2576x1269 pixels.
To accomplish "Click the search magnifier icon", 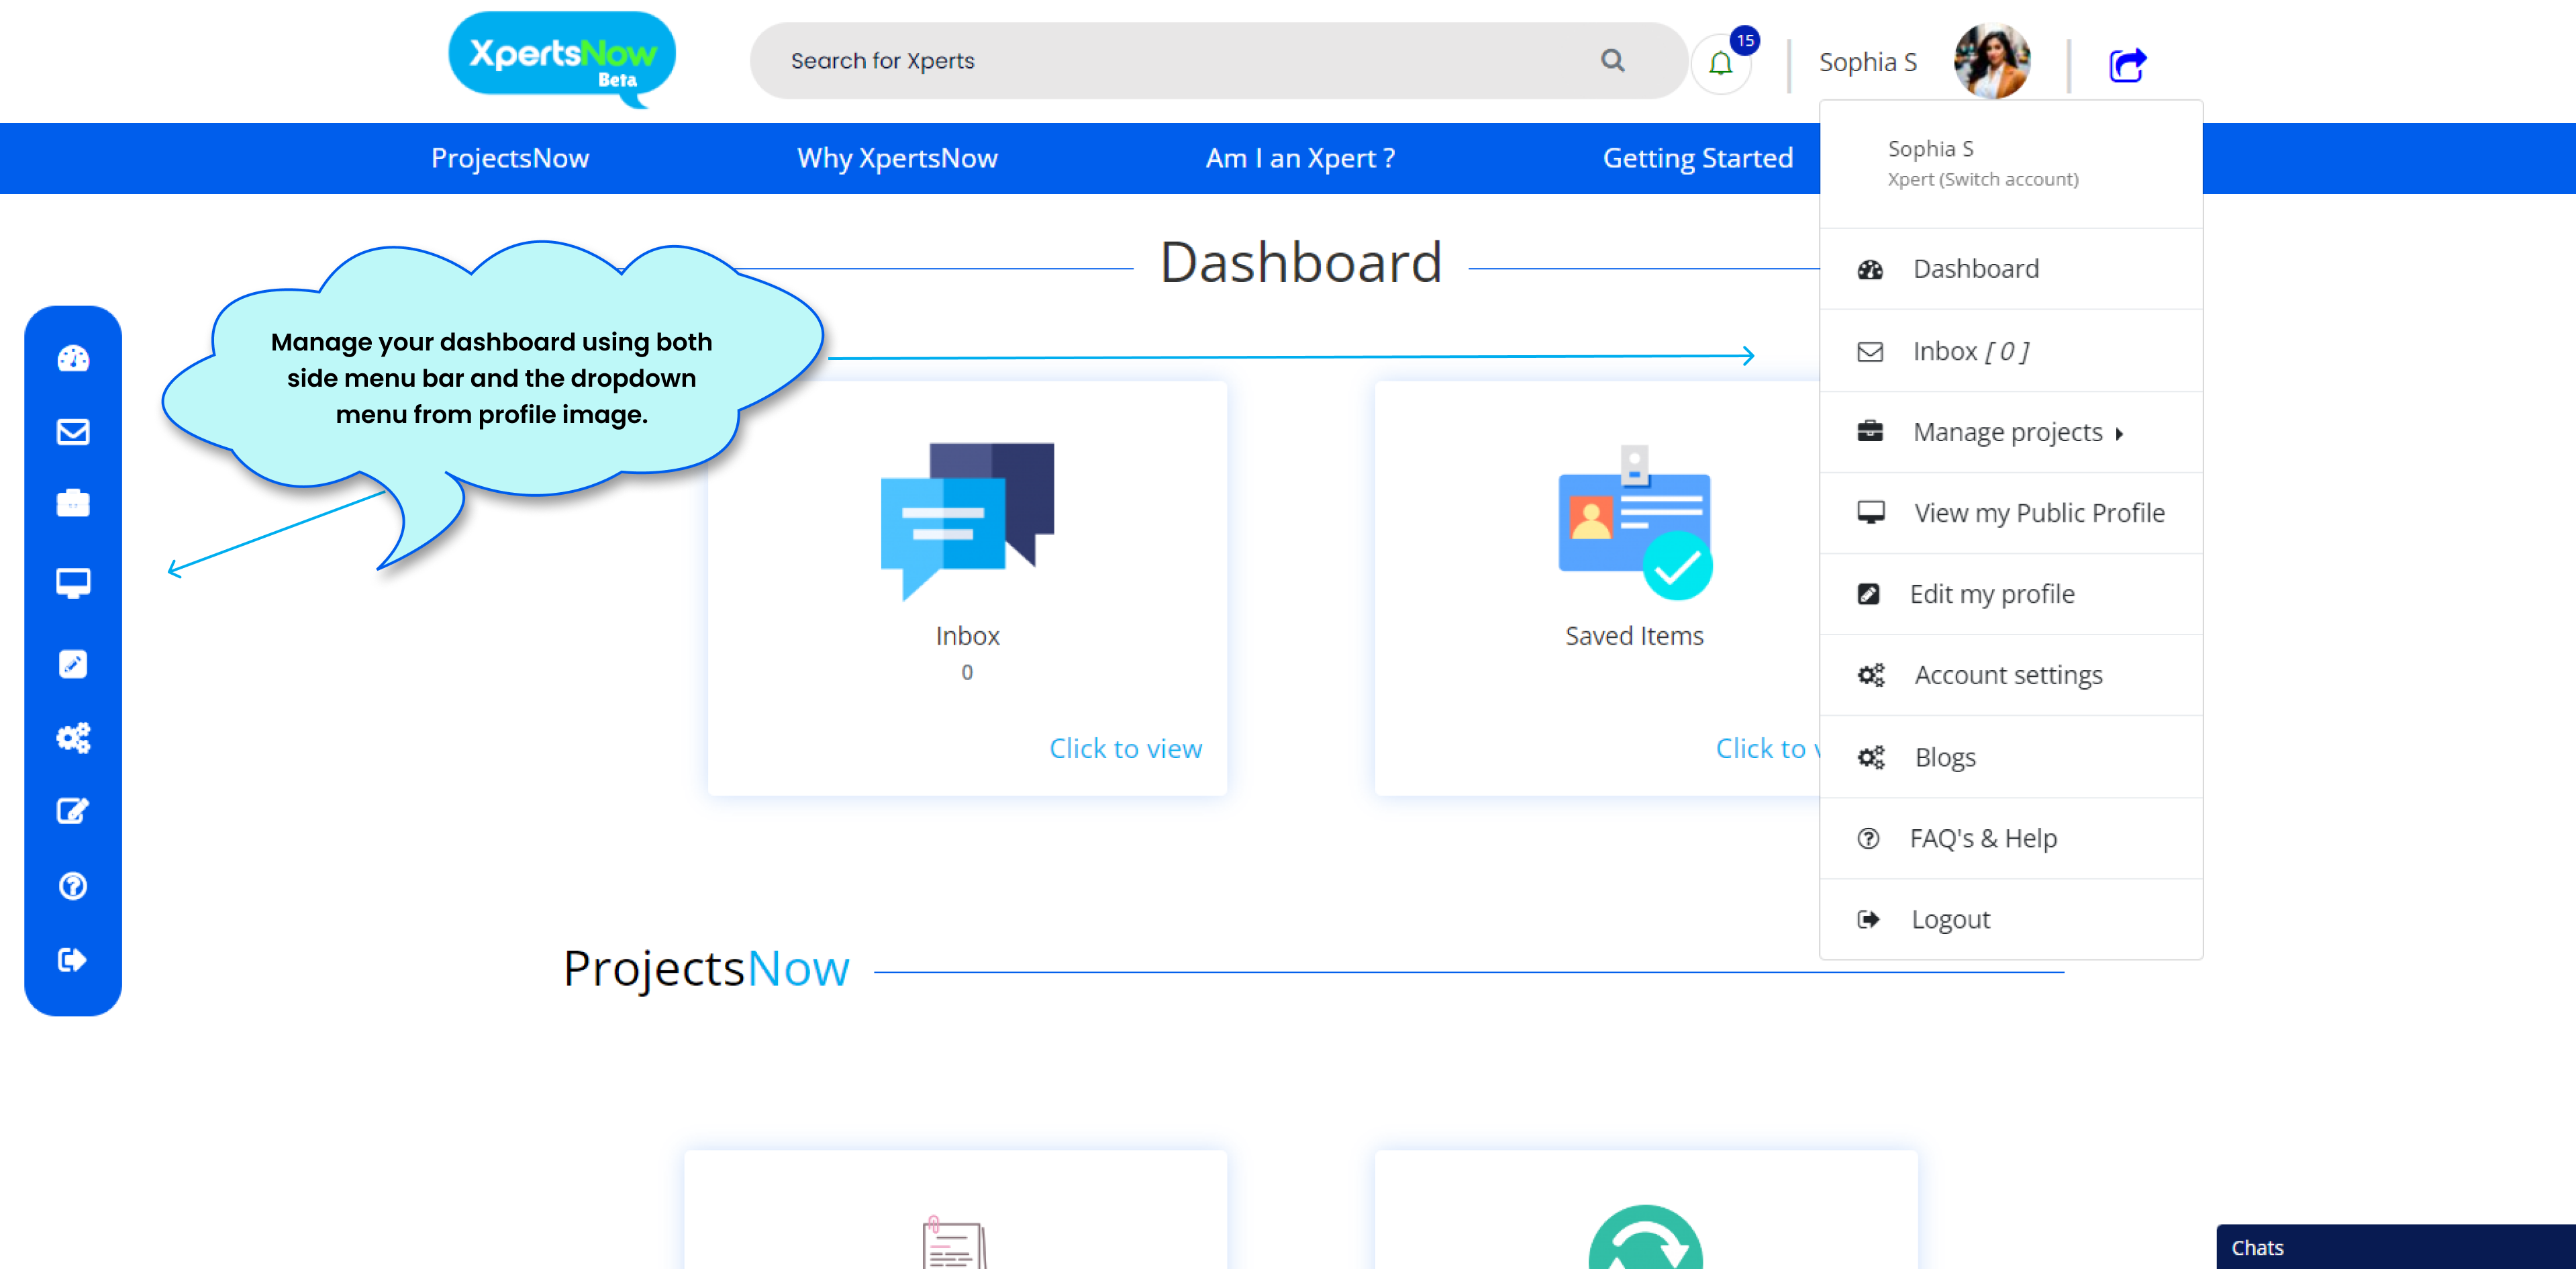I will [1612, 61].
